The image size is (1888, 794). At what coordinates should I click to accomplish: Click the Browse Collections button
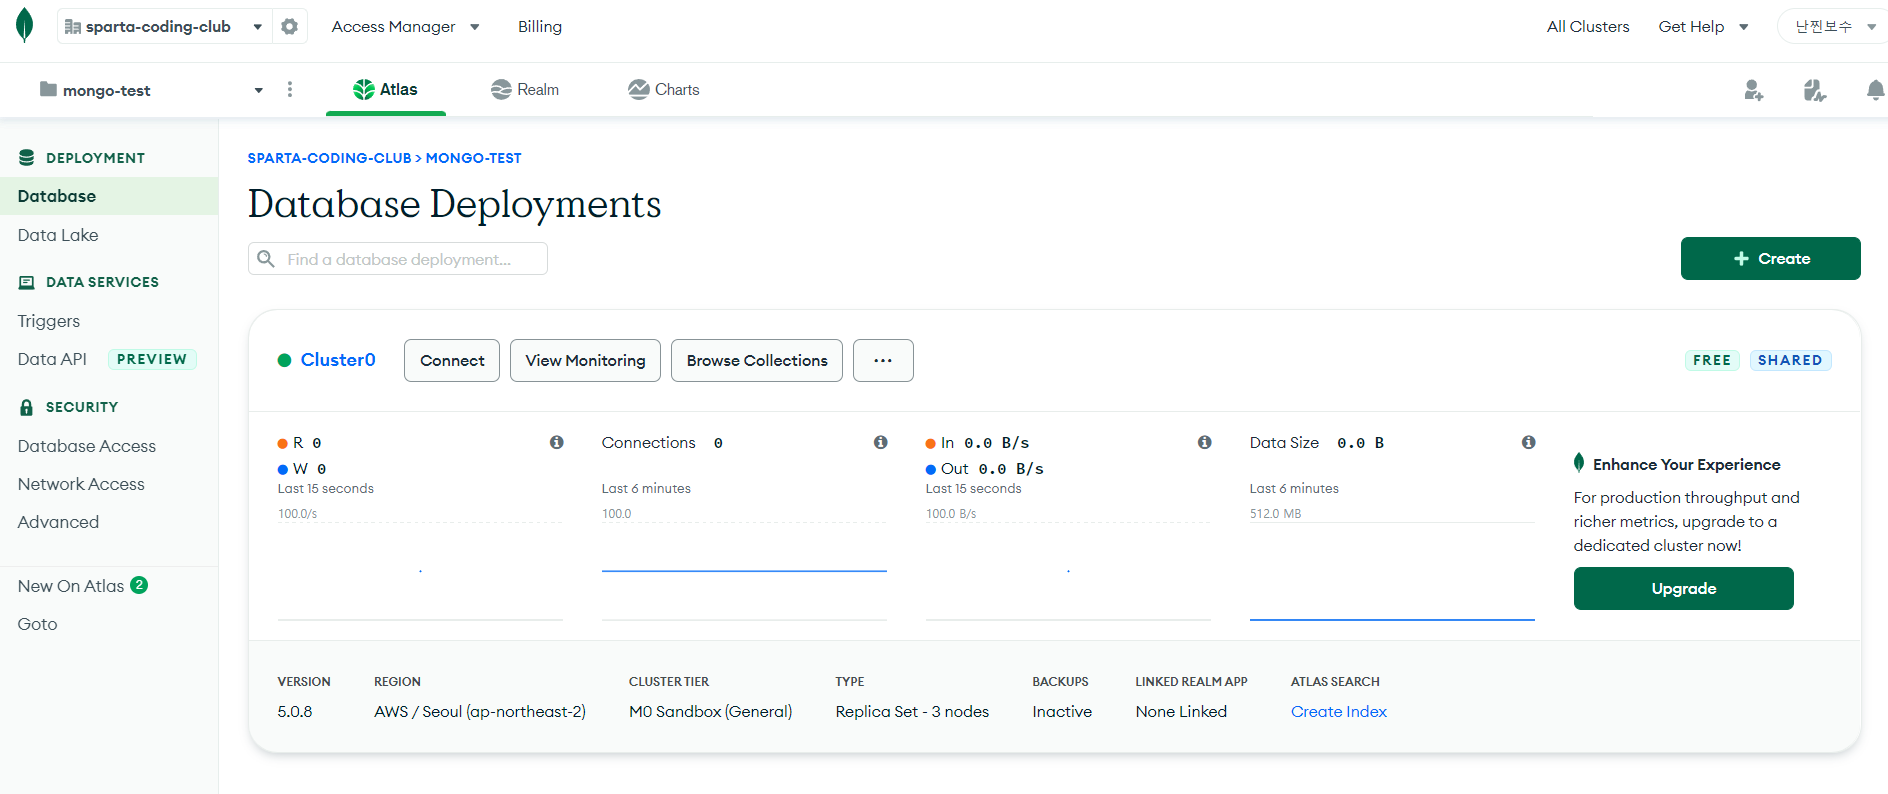coord(757,360)
